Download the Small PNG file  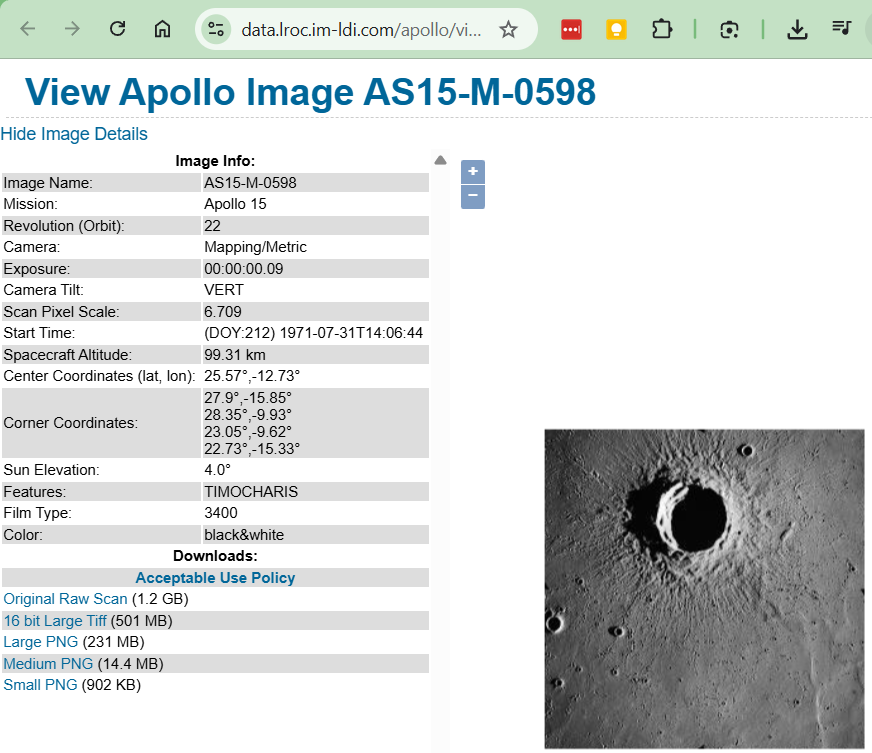pos(40,685)
